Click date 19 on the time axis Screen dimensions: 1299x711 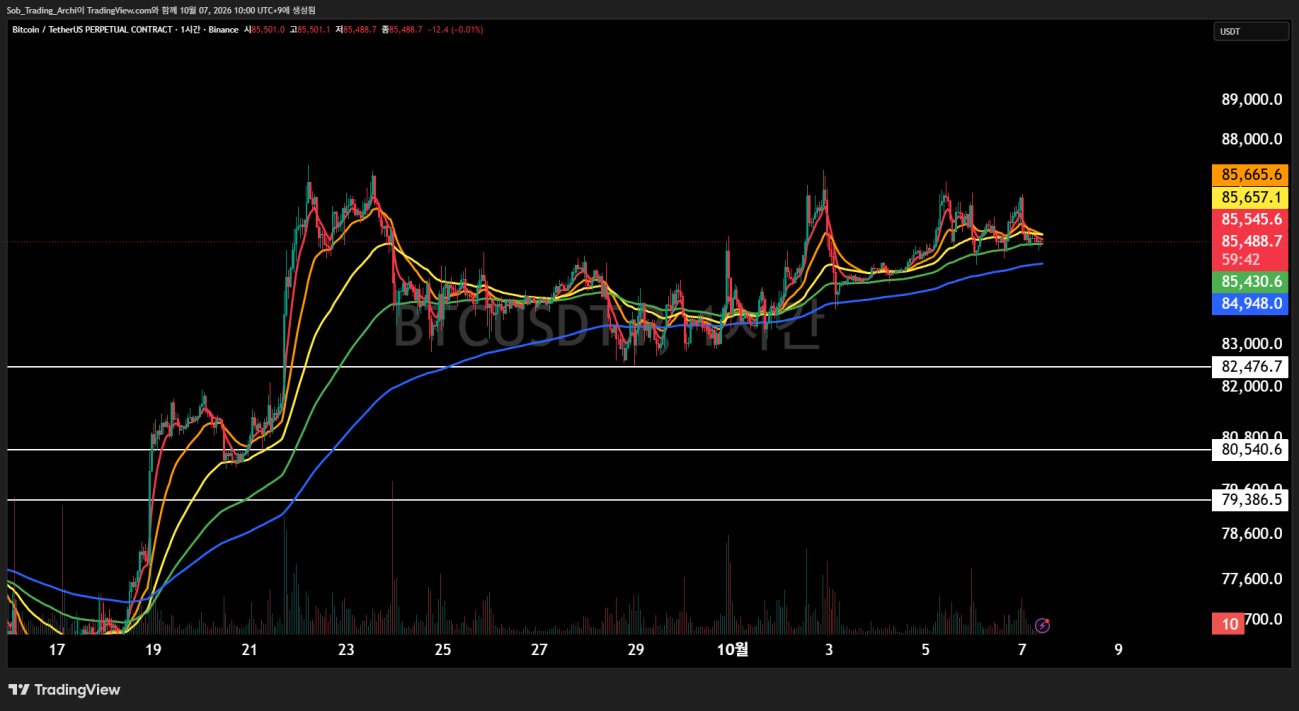153,649
